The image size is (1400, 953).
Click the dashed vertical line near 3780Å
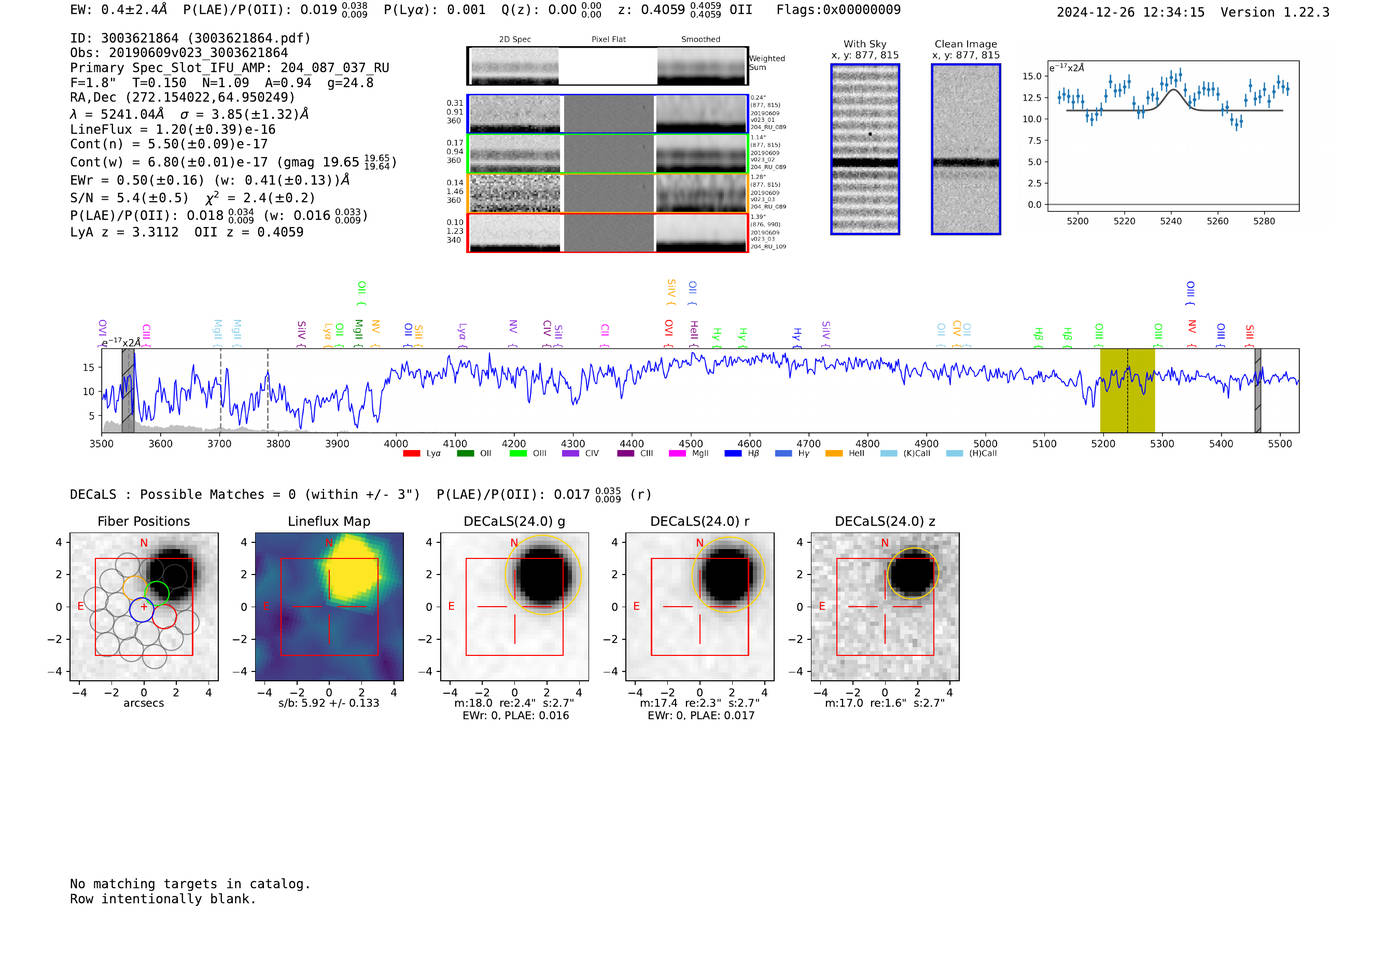point(268,390)
